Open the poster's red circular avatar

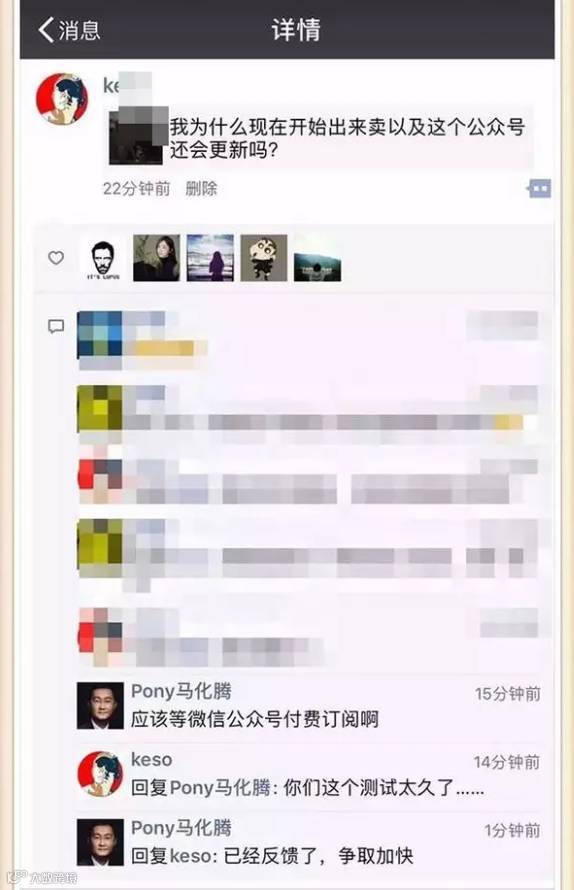pyautogui.click(x=62, y=99)
